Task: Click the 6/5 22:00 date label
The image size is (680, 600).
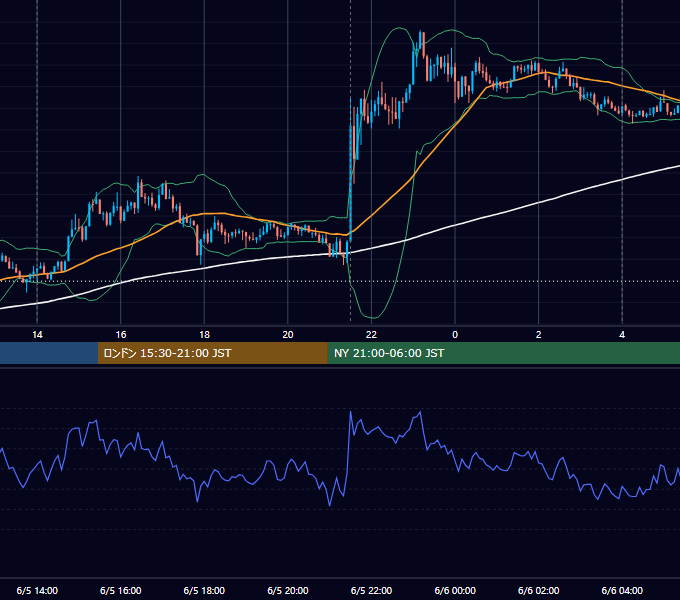Action: [371, 591]
